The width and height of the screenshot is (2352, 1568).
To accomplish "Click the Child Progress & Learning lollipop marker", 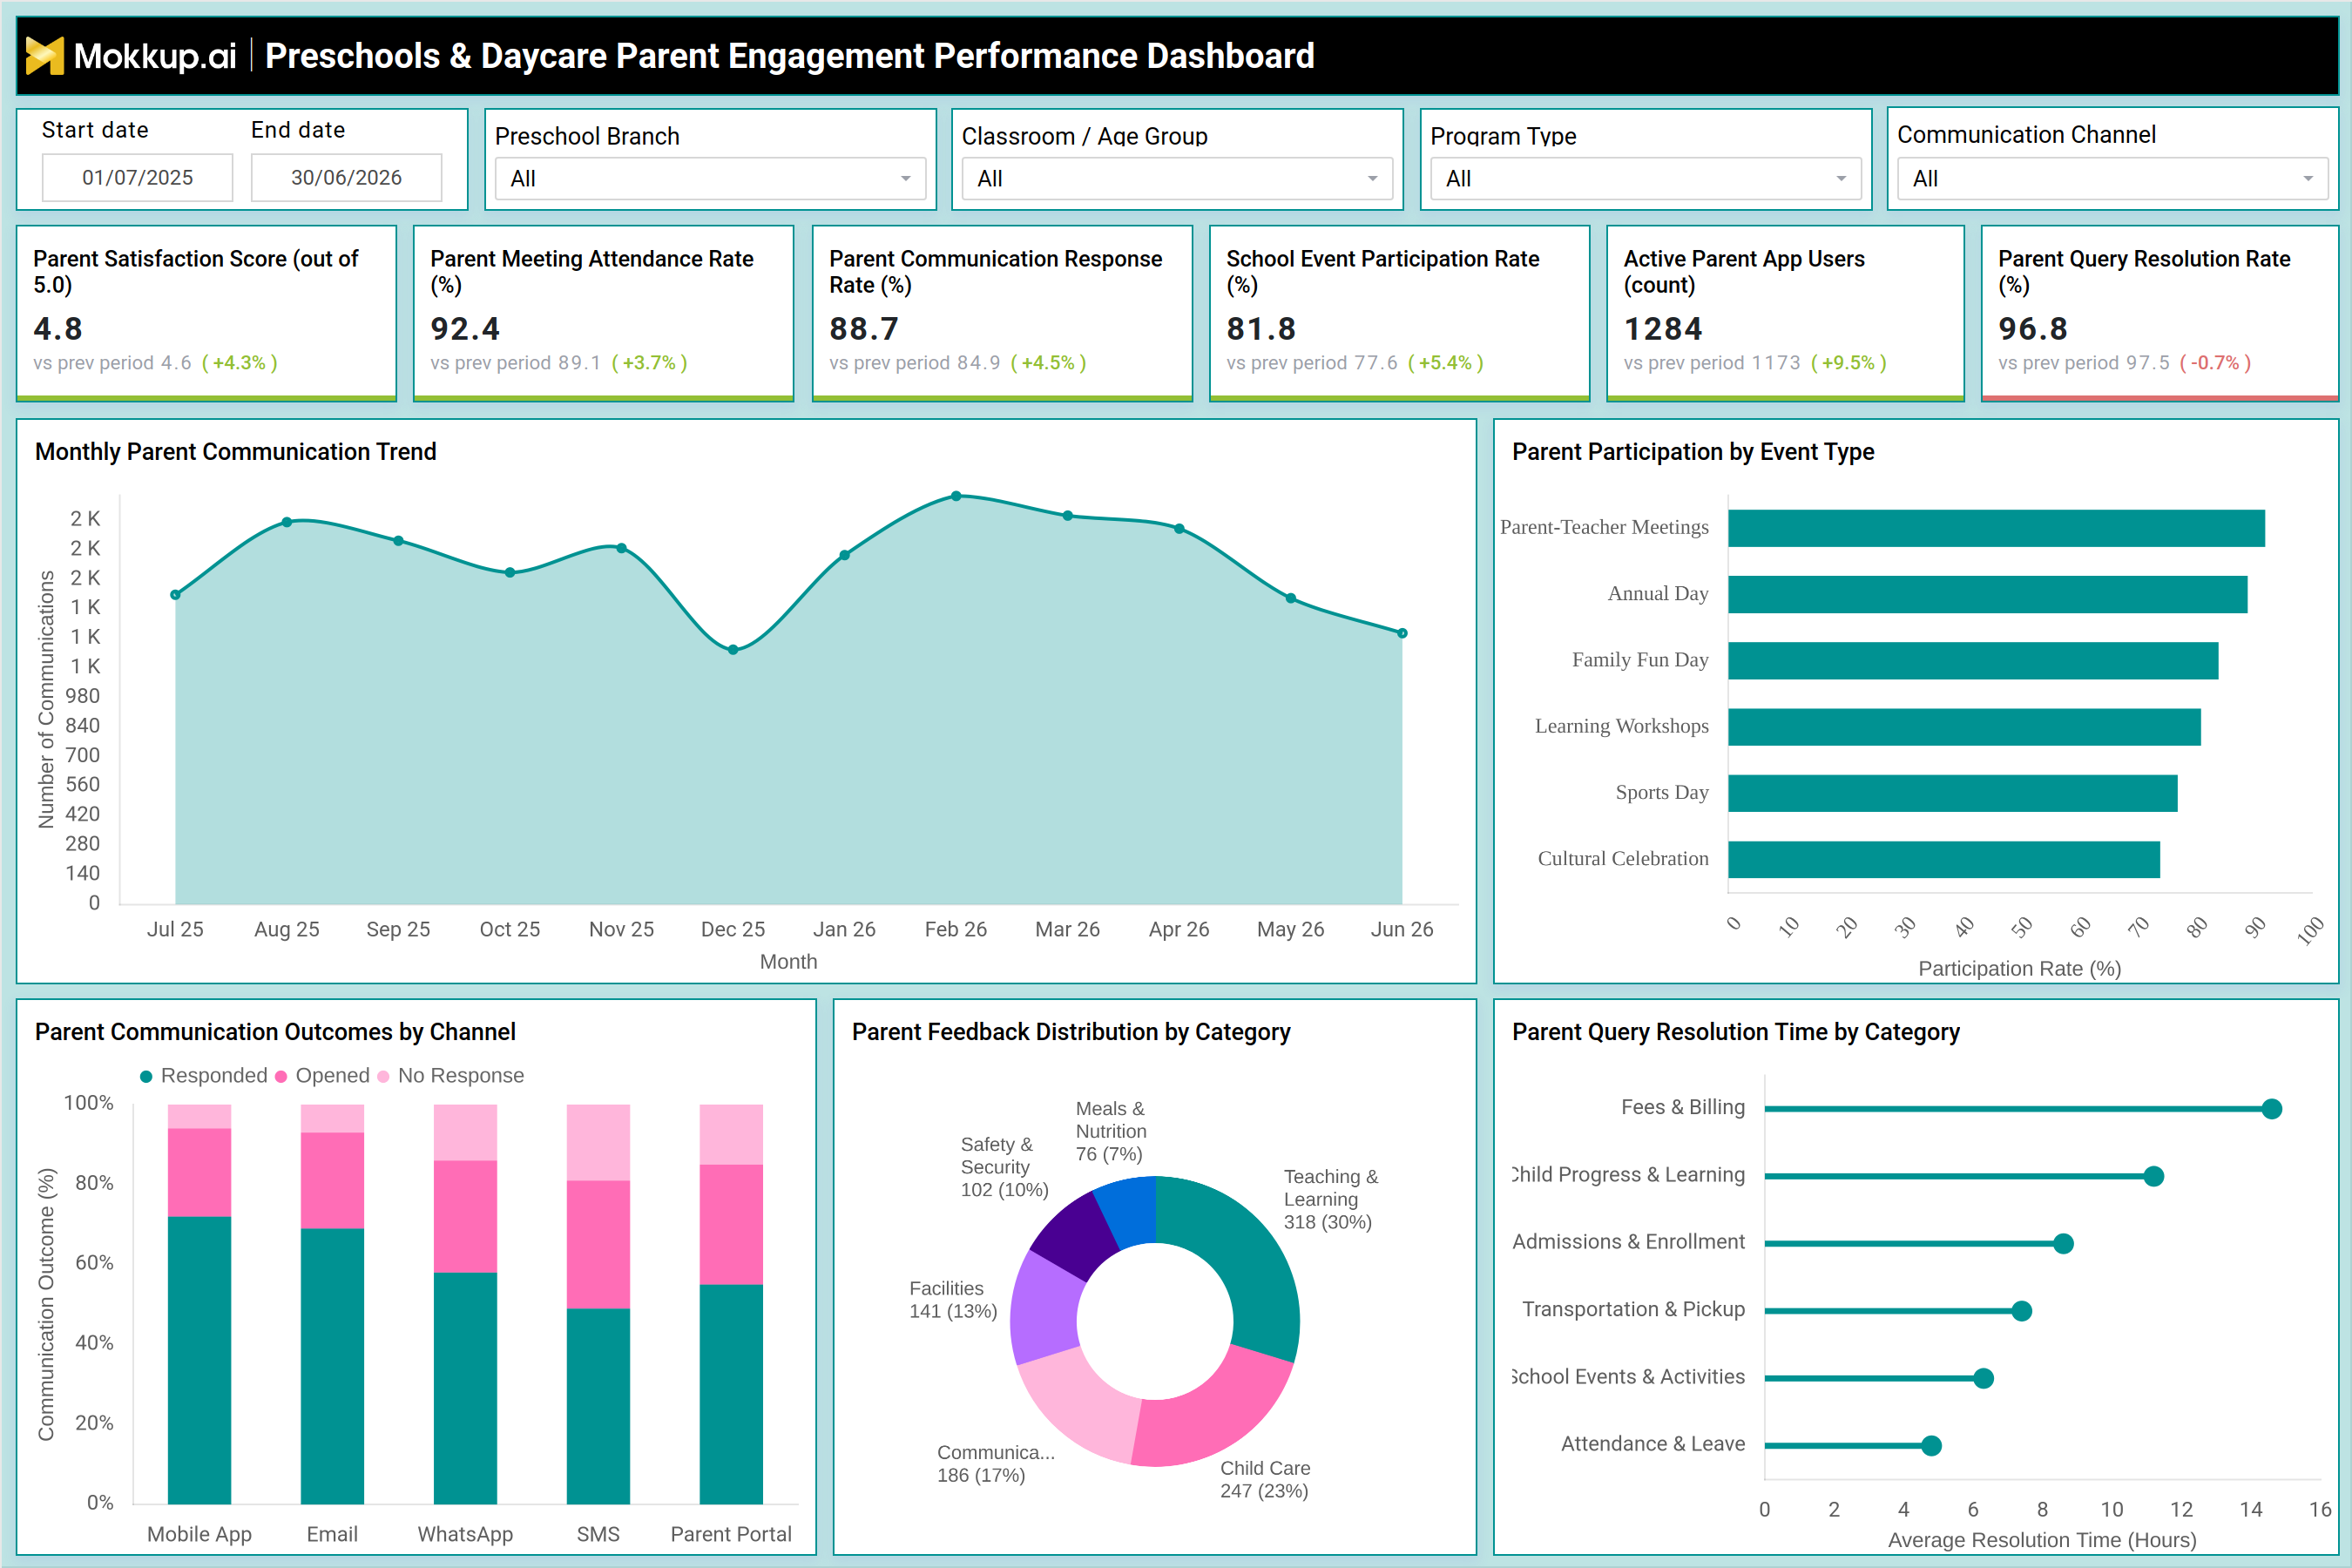I will 2154,1176.
